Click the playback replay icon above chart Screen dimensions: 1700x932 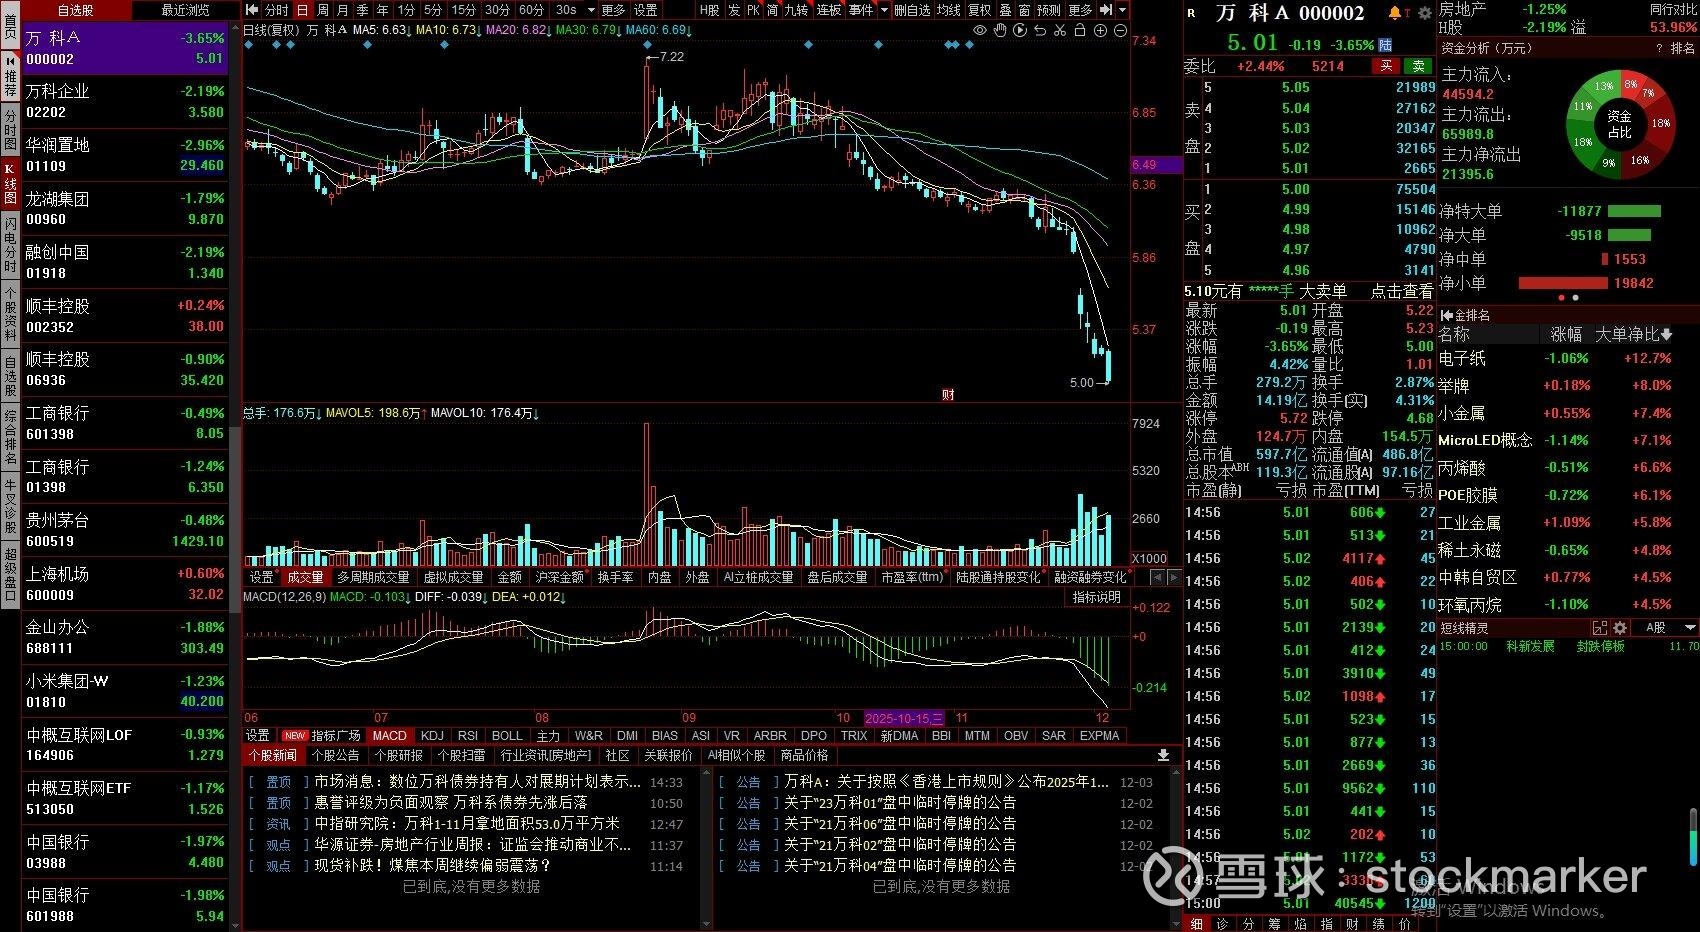click(1020, 31)
